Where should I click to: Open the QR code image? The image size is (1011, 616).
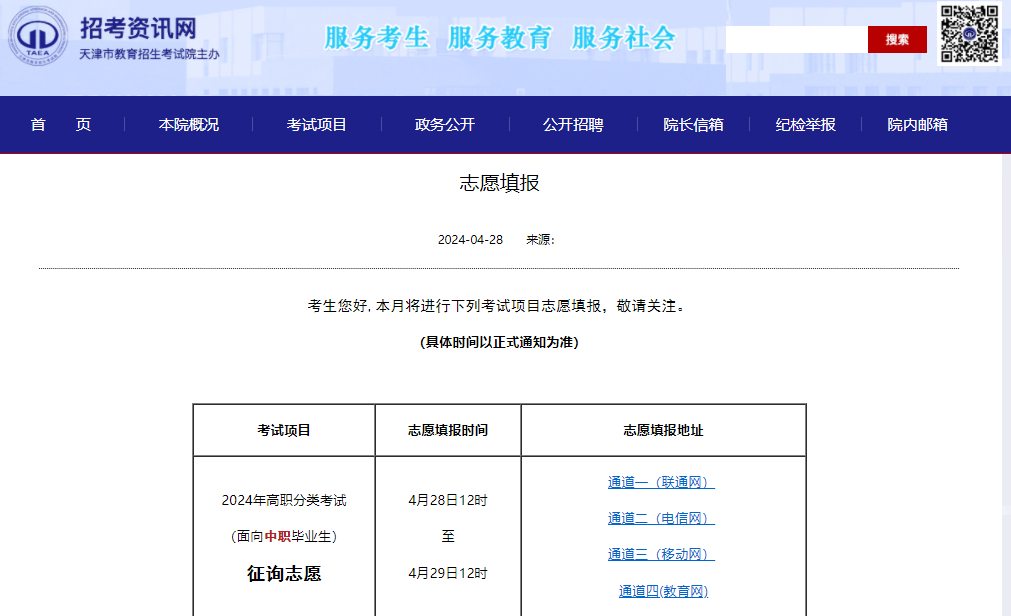click(969, 34)
